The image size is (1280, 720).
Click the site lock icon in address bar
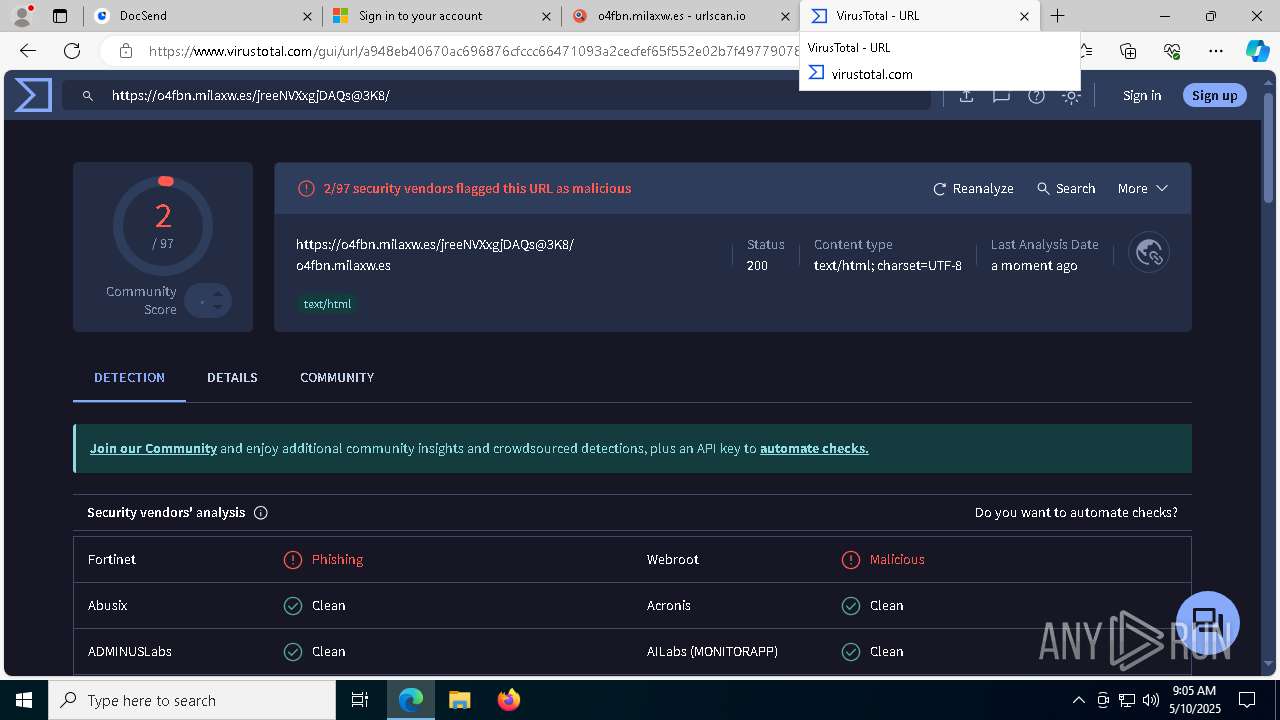point(125,51)
